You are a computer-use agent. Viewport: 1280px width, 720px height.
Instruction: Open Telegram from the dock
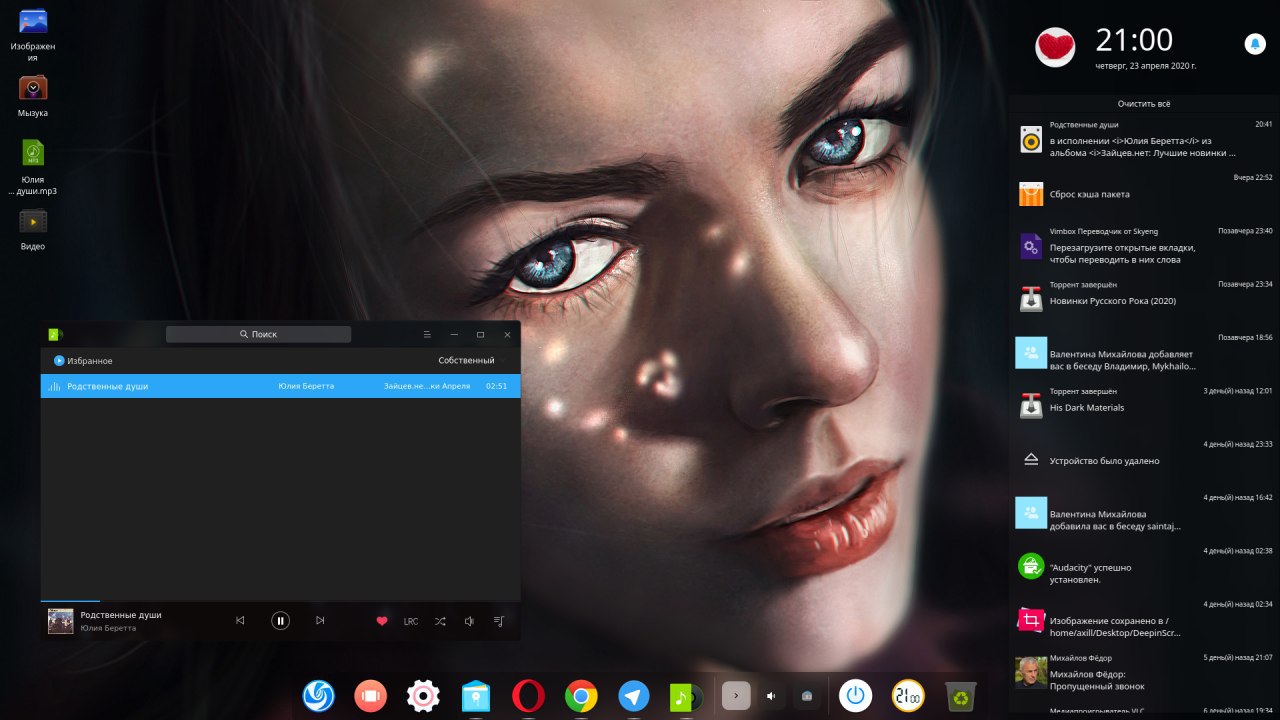click(x=633, y=695)
